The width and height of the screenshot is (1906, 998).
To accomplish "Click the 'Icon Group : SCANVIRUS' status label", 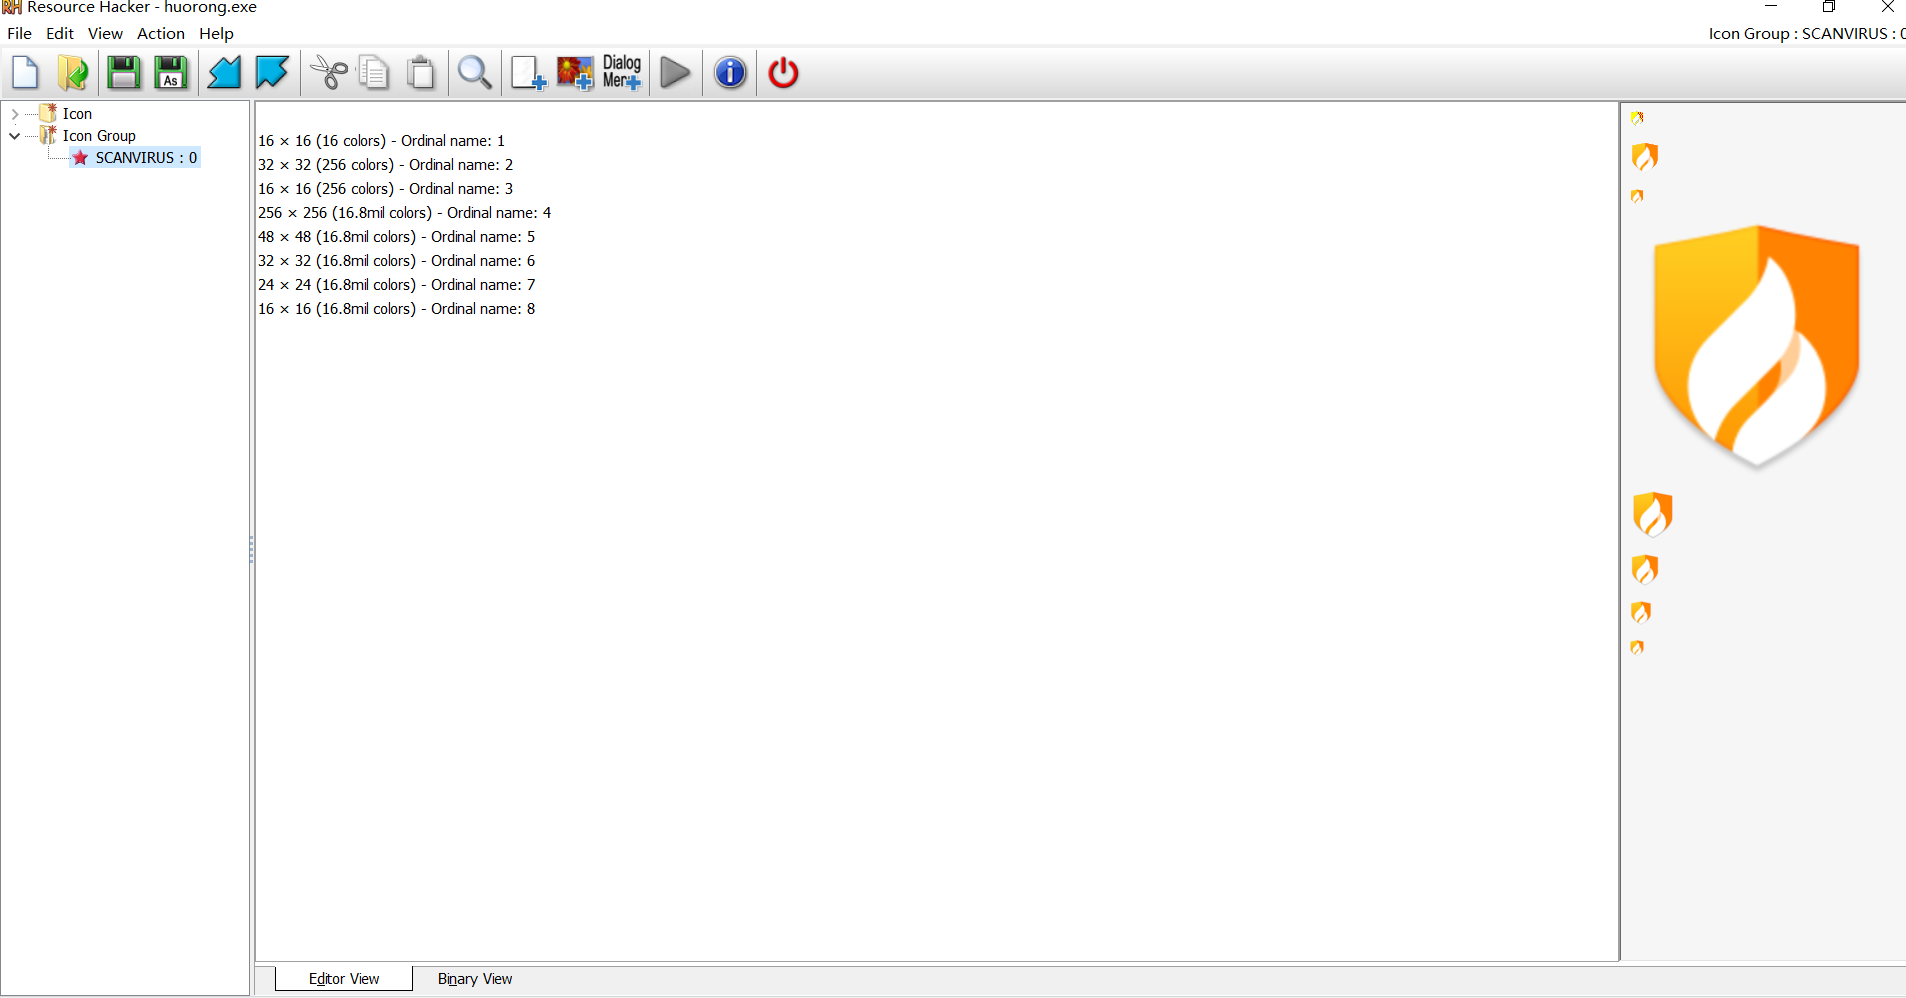I will click(x=1806, y=33).
